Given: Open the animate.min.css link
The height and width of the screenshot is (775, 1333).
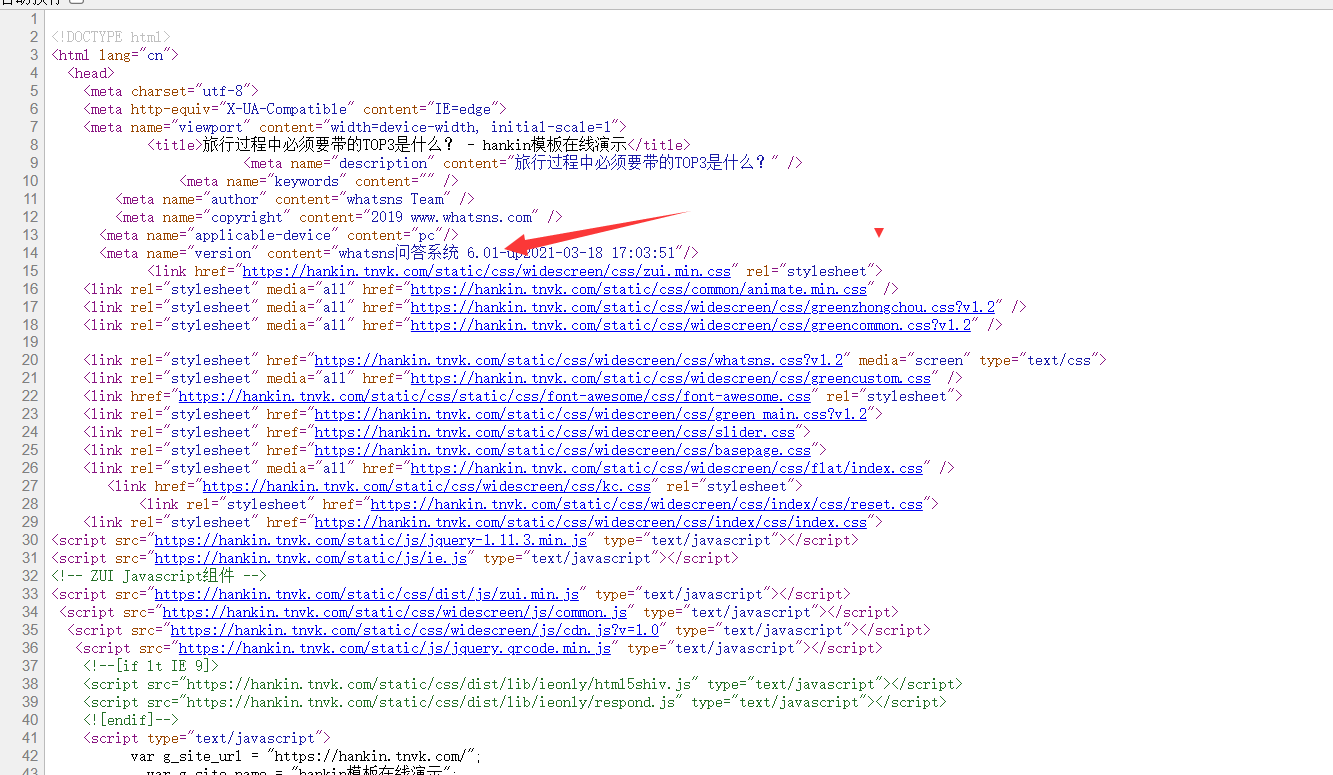Looking at the screenshot, I should 638,289.
